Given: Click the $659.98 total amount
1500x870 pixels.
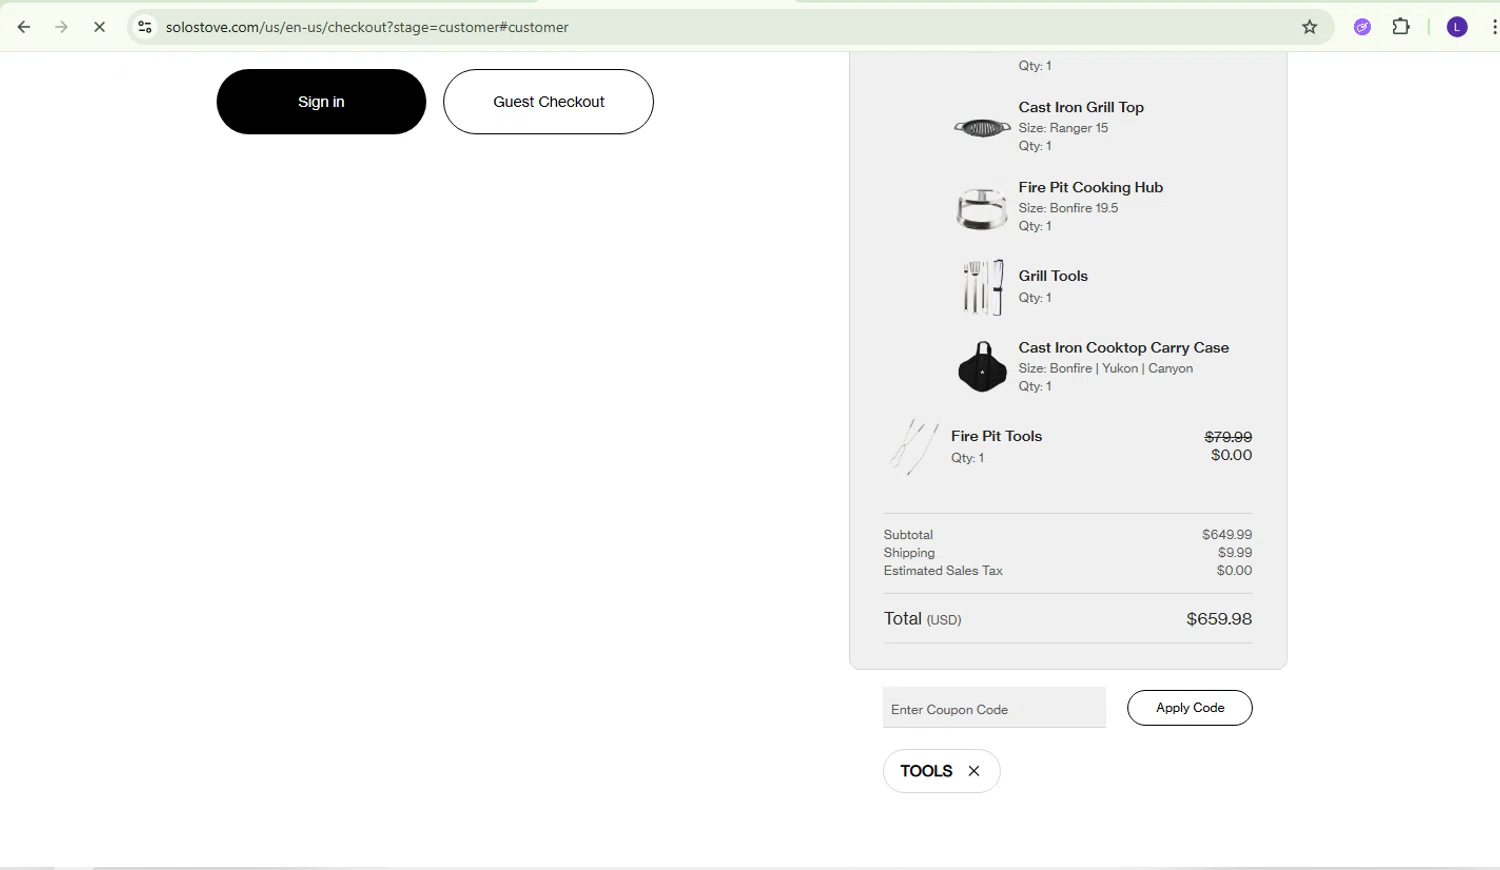Looking at the screenshot, I should click(1219, 619).
